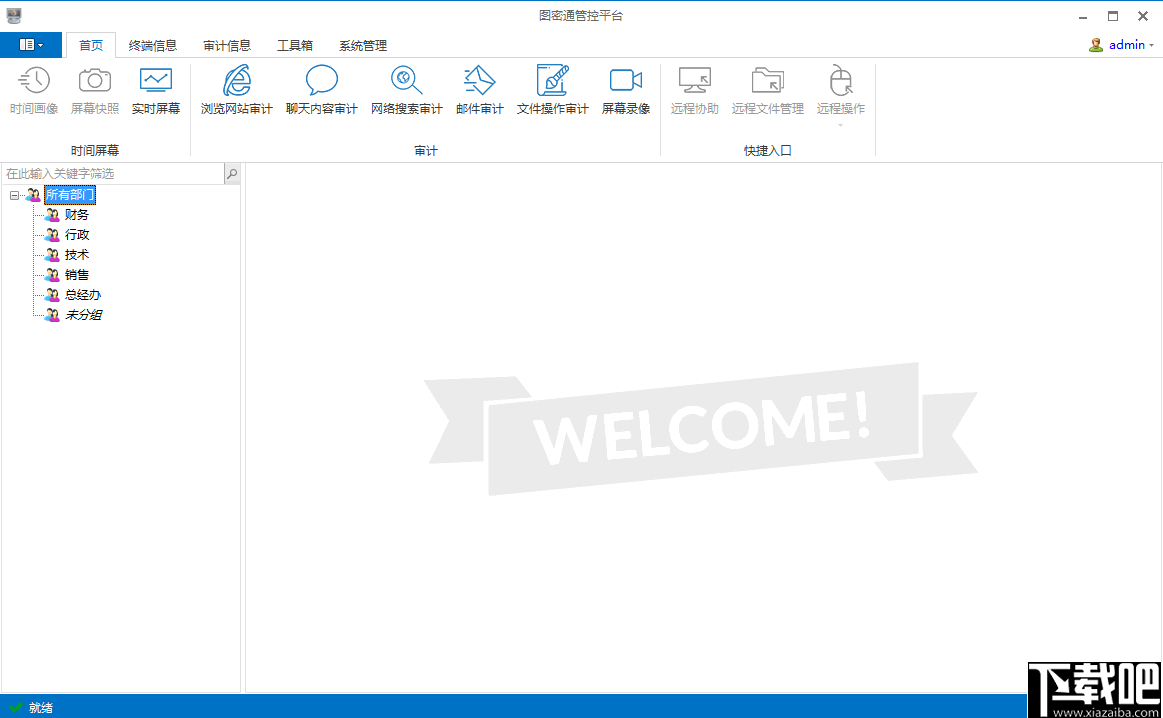This screenshot has height=718, width=1163.
Task: Select the 技术 department
Action: tap(76, 255)
